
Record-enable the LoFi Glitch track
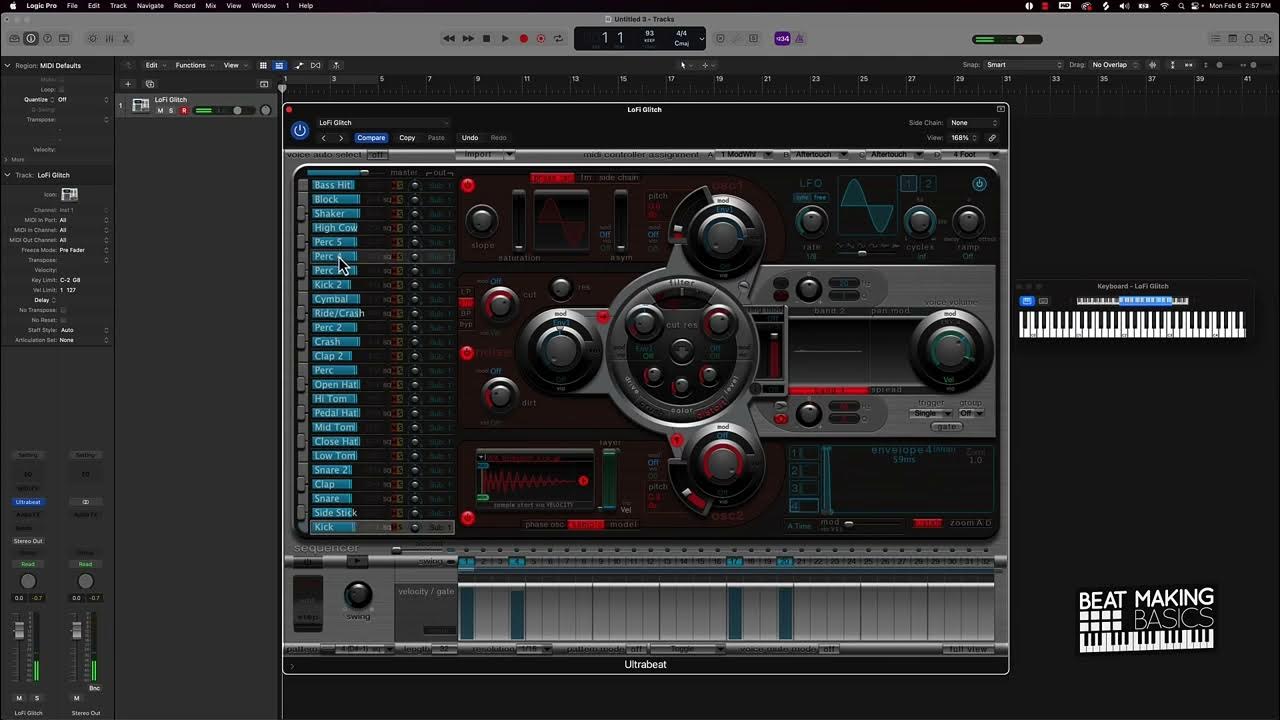point(183,110)
